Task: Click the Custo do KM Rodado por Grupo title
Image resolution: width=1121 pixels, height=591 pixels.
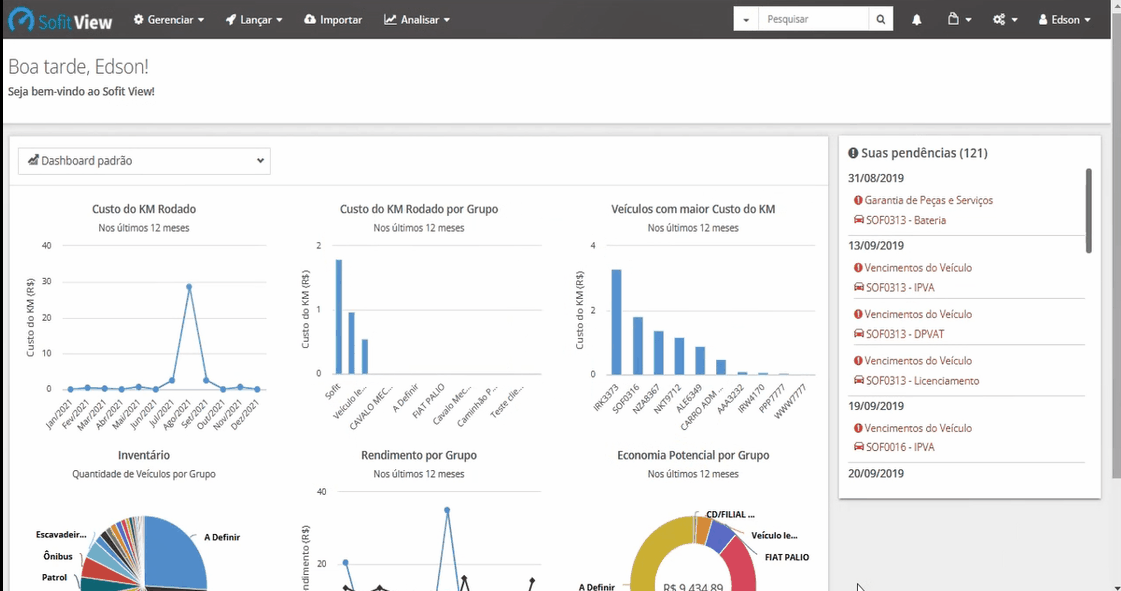Action: click(x=419, y=209)
